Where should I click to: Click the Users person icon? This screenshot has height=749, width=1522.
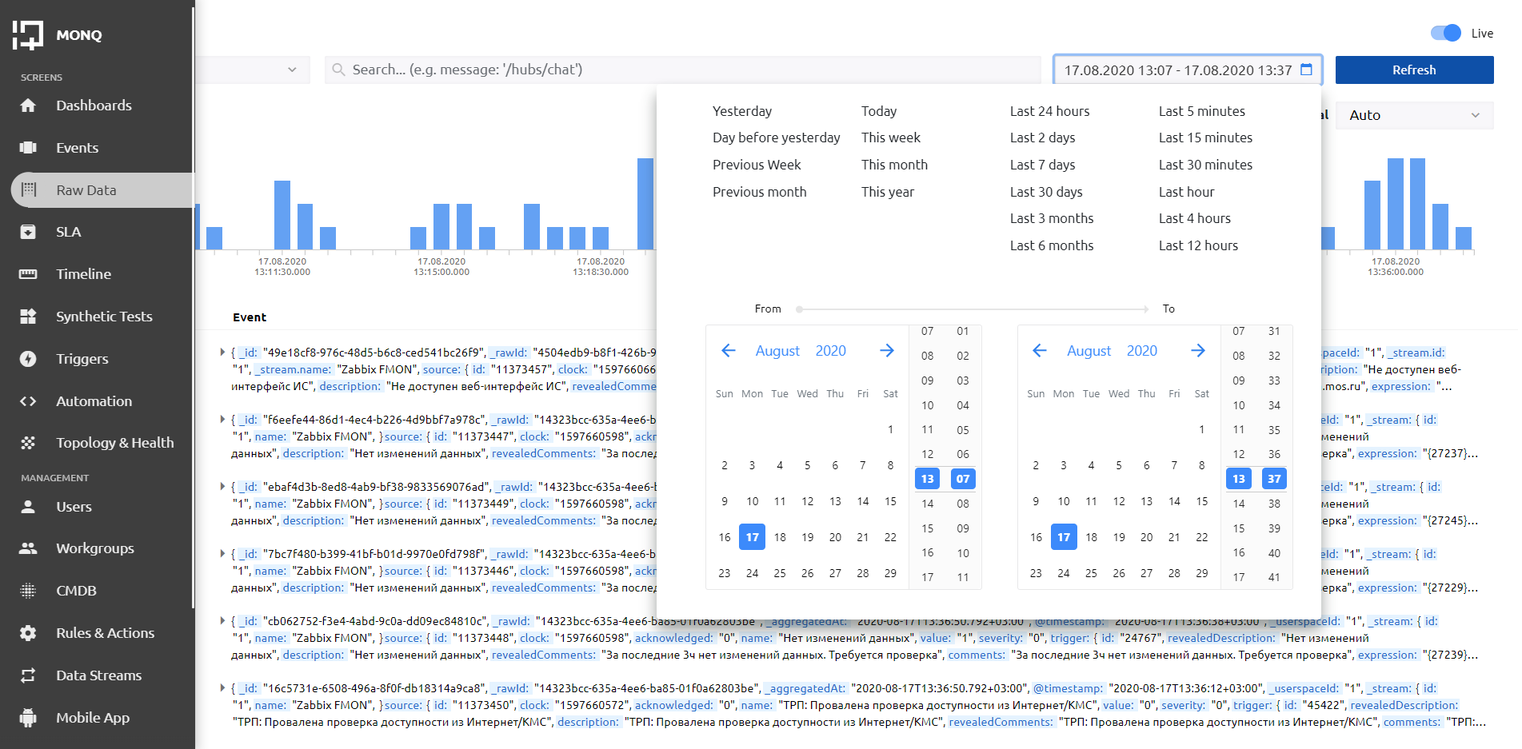[x=28, y=507]
